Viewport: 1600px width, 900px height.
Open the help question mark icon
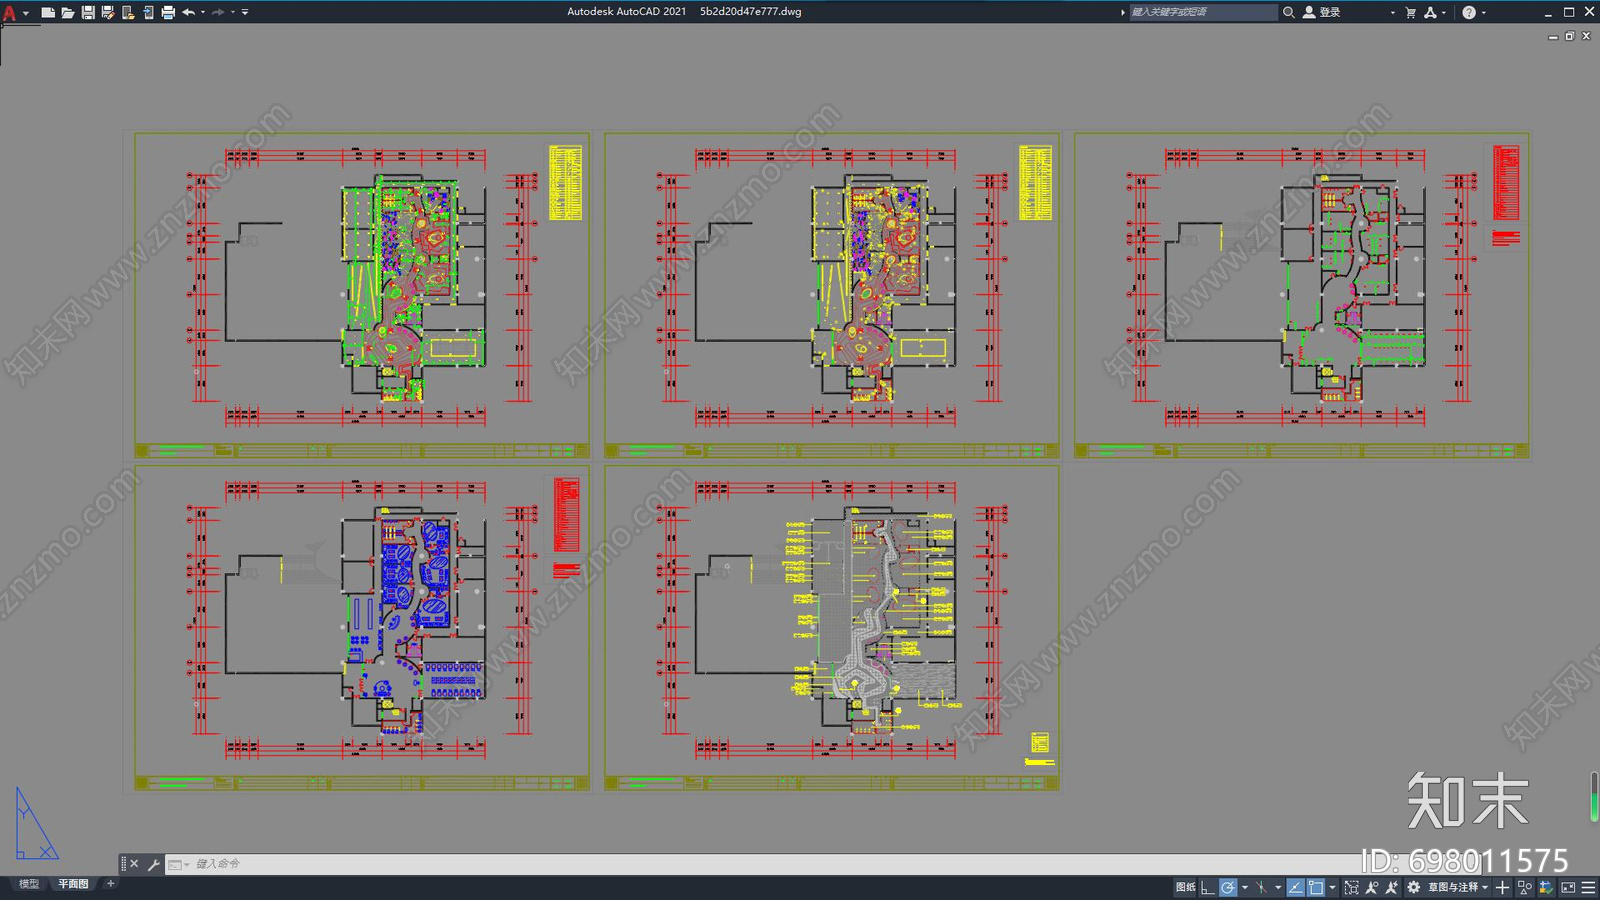1469,12
